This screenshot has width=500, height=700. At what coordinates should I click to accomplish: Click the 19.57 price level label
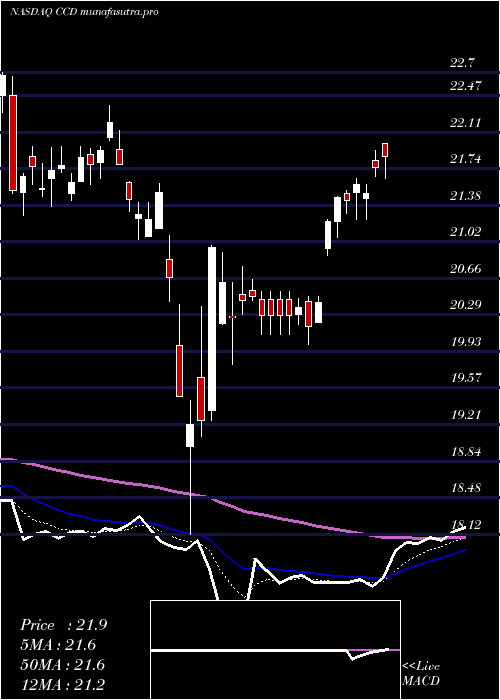(466, 378)
